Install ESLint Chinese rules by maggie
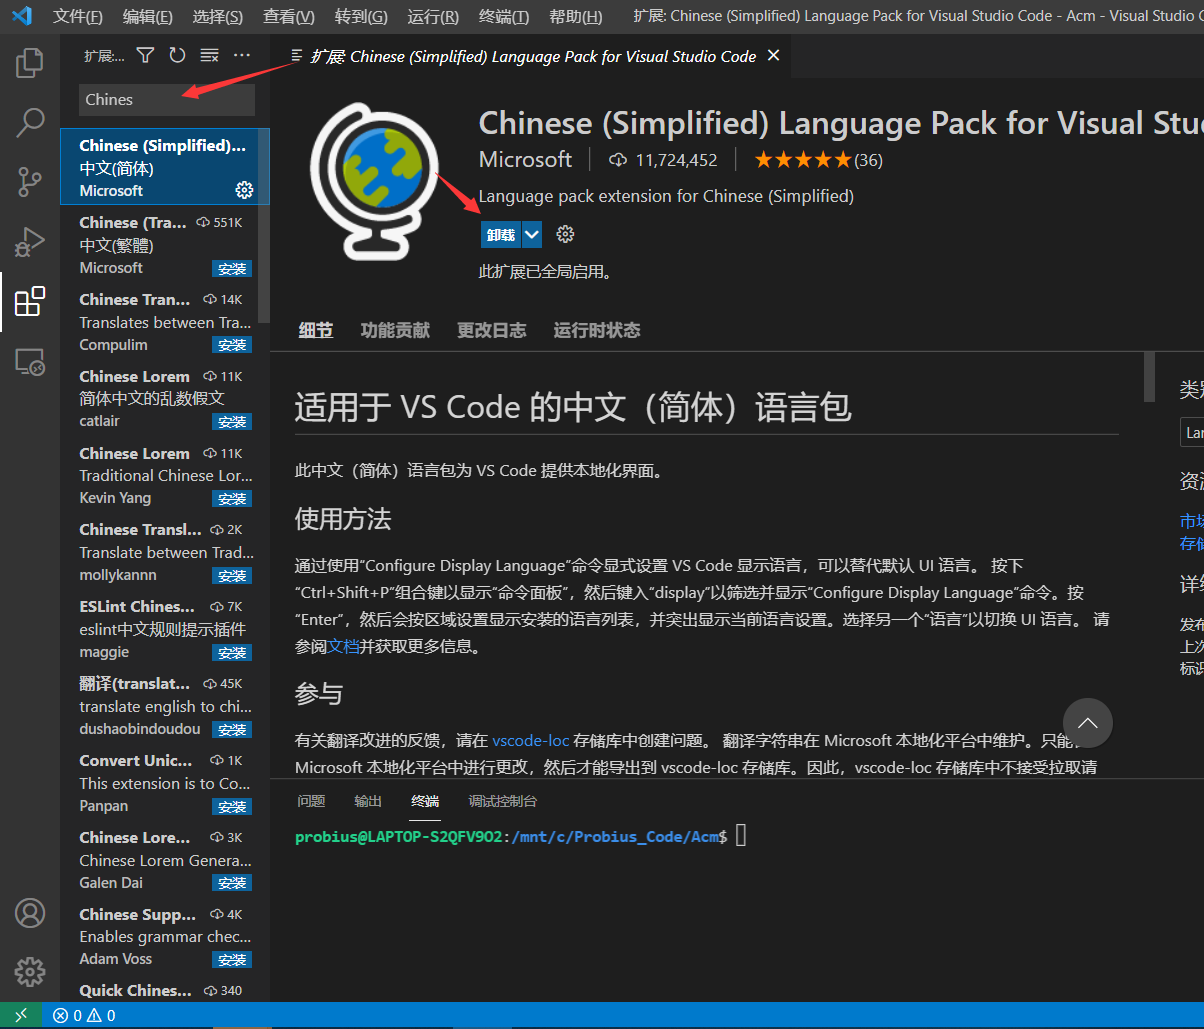The width and height of the screenshot is (1204, 1029). (x=232, y=653)
